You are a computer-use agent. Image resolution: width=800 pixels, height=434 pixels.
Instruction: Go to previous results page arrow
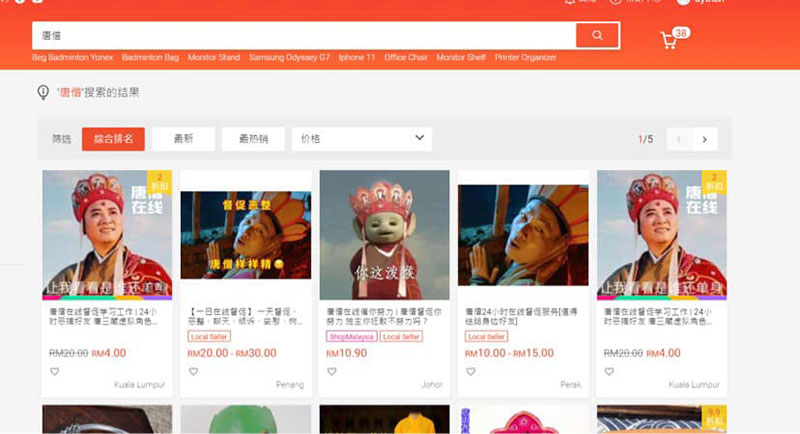(x=679, y=139)
